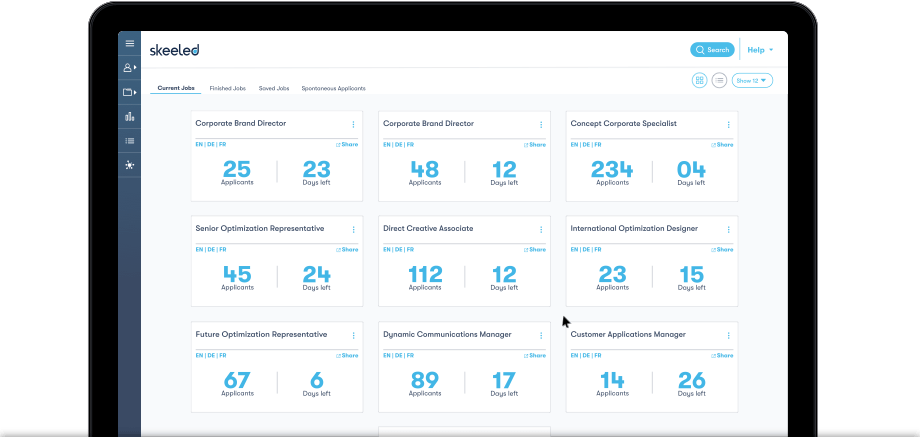Click the Search button
920x437 pixels.
tap(712, 50)
